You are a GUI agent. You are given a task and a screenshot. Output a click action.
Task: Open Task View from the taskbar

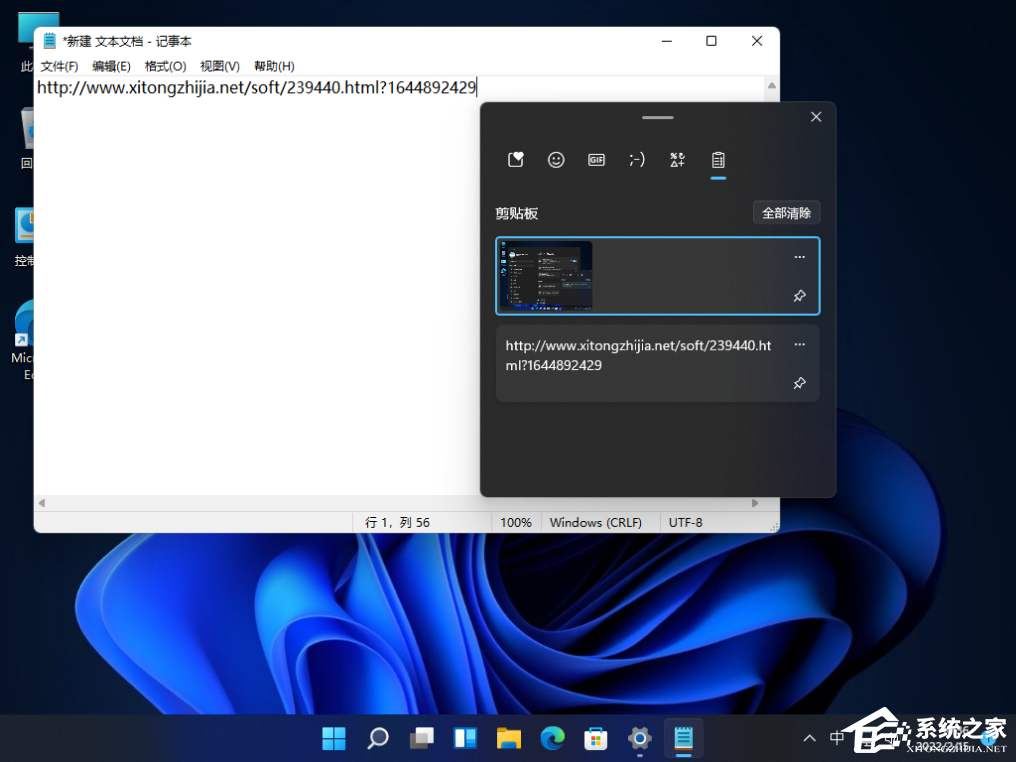(422, 737)
